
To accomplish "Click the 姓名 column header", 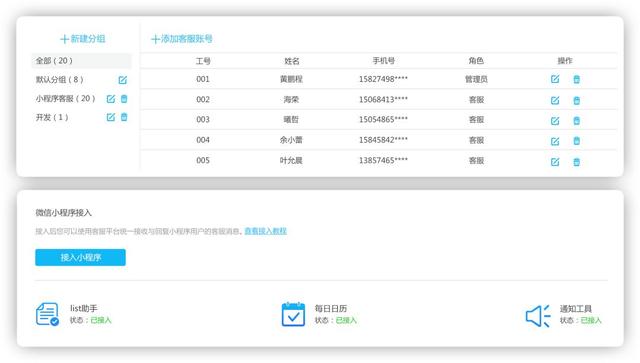I will 291,61.
